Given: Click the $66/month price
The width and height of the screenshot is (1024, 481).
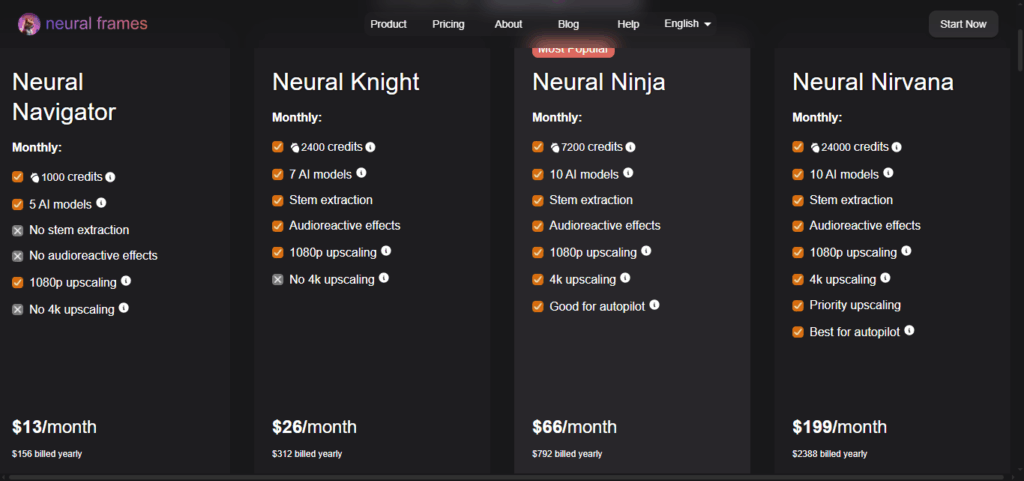Looking at the screenshot, I should point(574,427).
